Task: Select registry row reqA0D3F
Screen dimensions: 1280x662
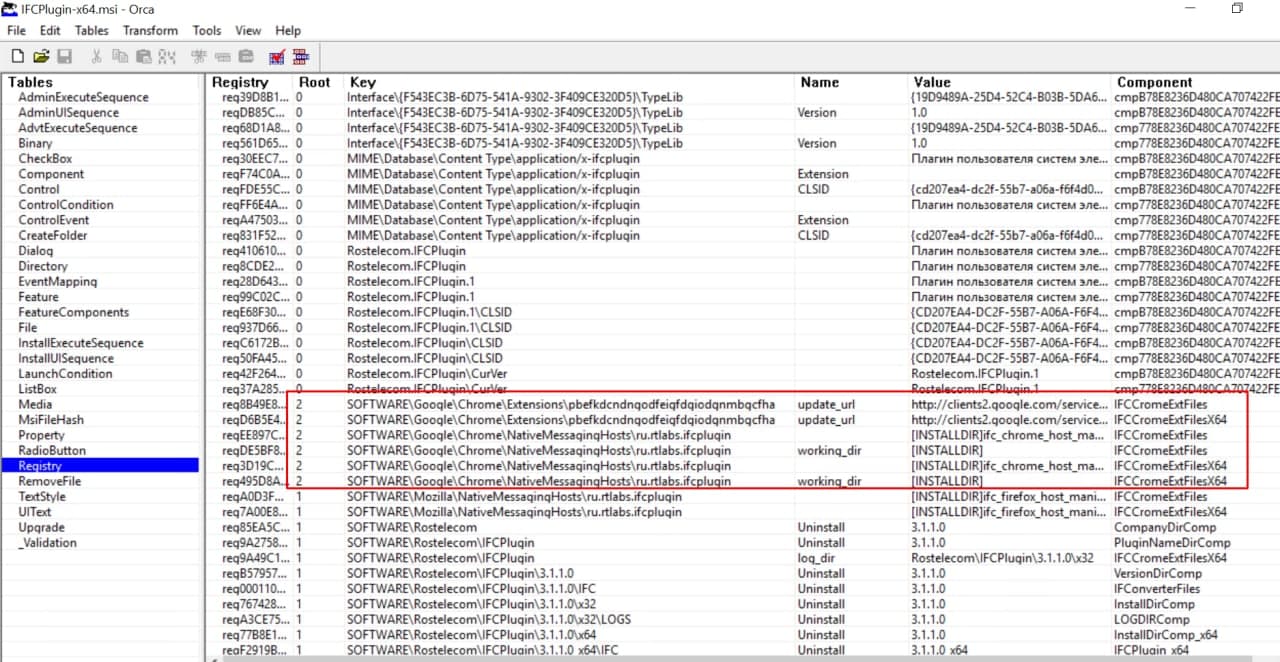Action: (255, 497)
